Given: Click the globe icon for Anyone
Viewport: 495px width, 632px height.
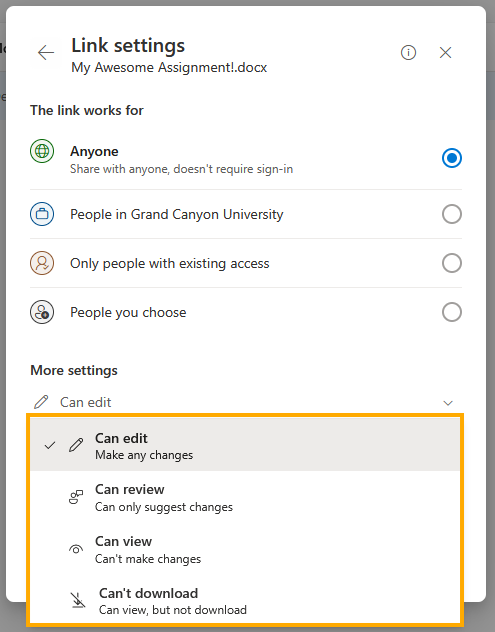Looking at the screenshot, I should pyautogui.click(x=42, y=151).
